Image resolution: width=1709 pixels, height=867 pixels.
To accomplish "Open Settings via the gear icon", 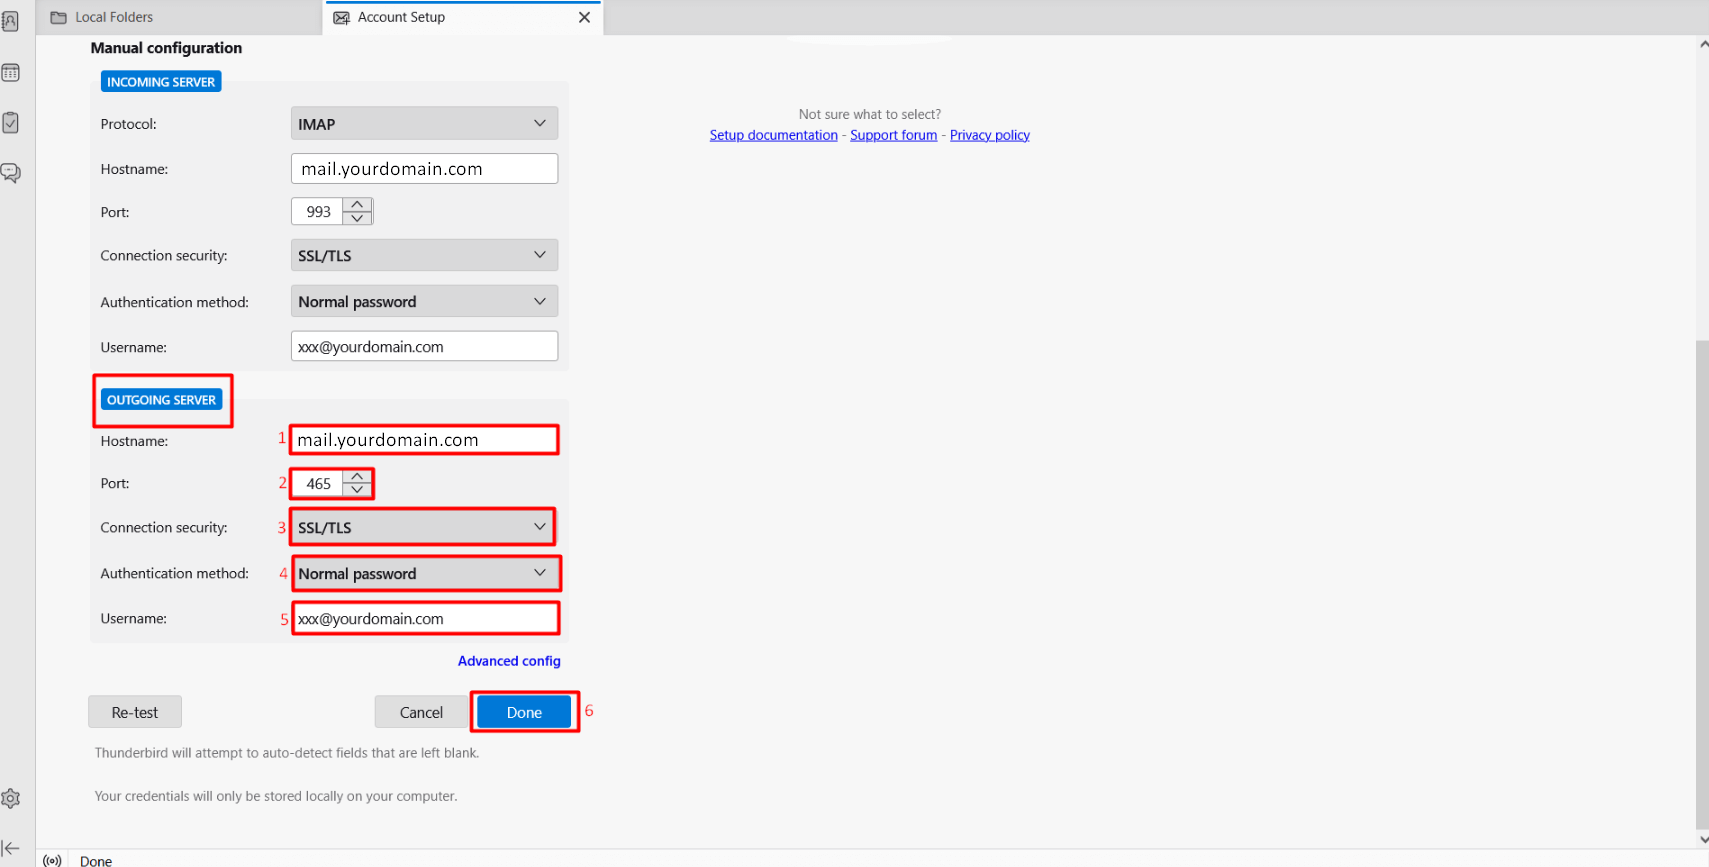I will [11, 799].
